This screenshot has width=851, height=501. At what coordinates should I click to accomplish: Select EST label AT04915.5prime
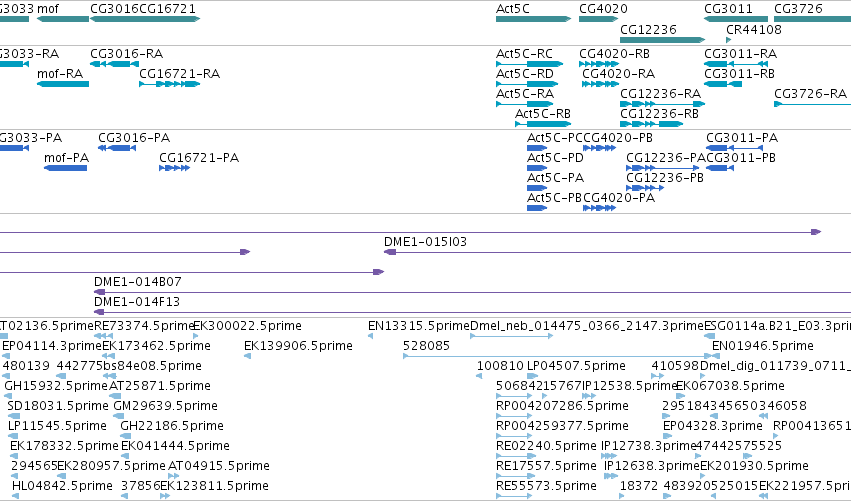219,466
